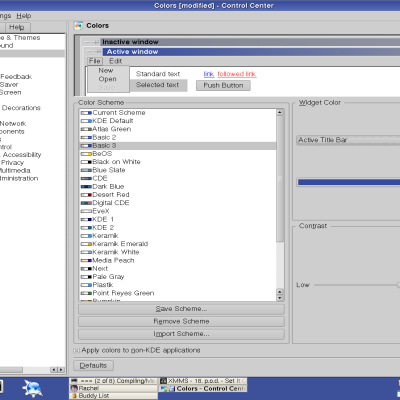Image resolution: width=400 pixels, height=400 pixels.
Task: Click the XMMS taskbar entry icon
Action: (164, 381)
